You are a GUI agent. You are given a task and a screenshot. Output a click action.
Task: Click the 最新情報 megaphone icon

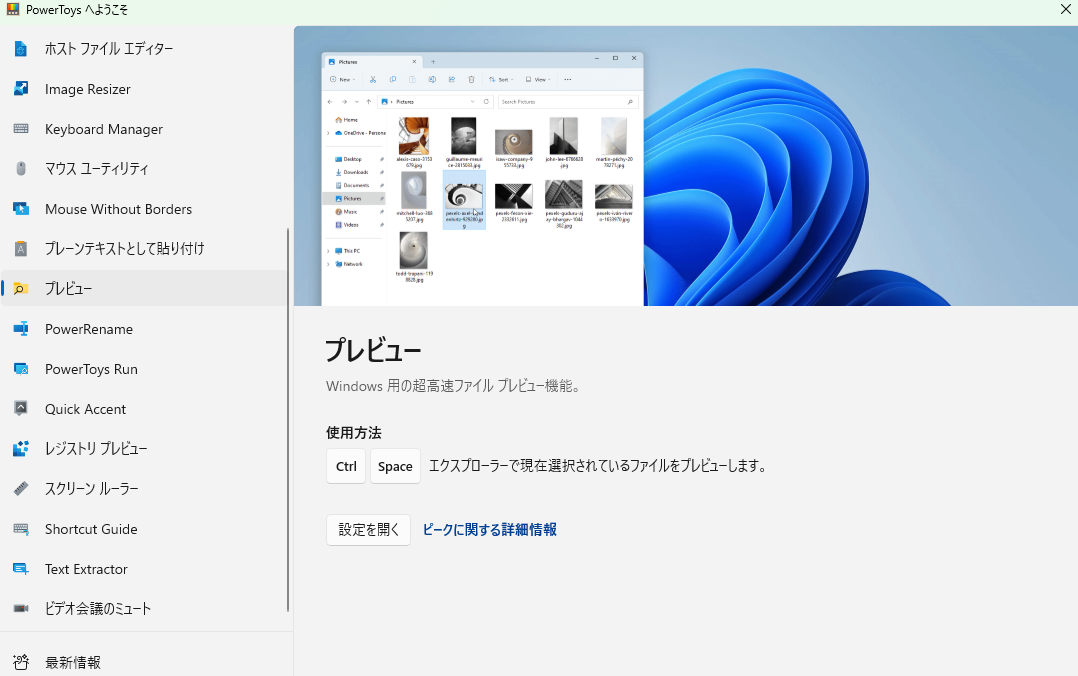[x=21, y=662]
